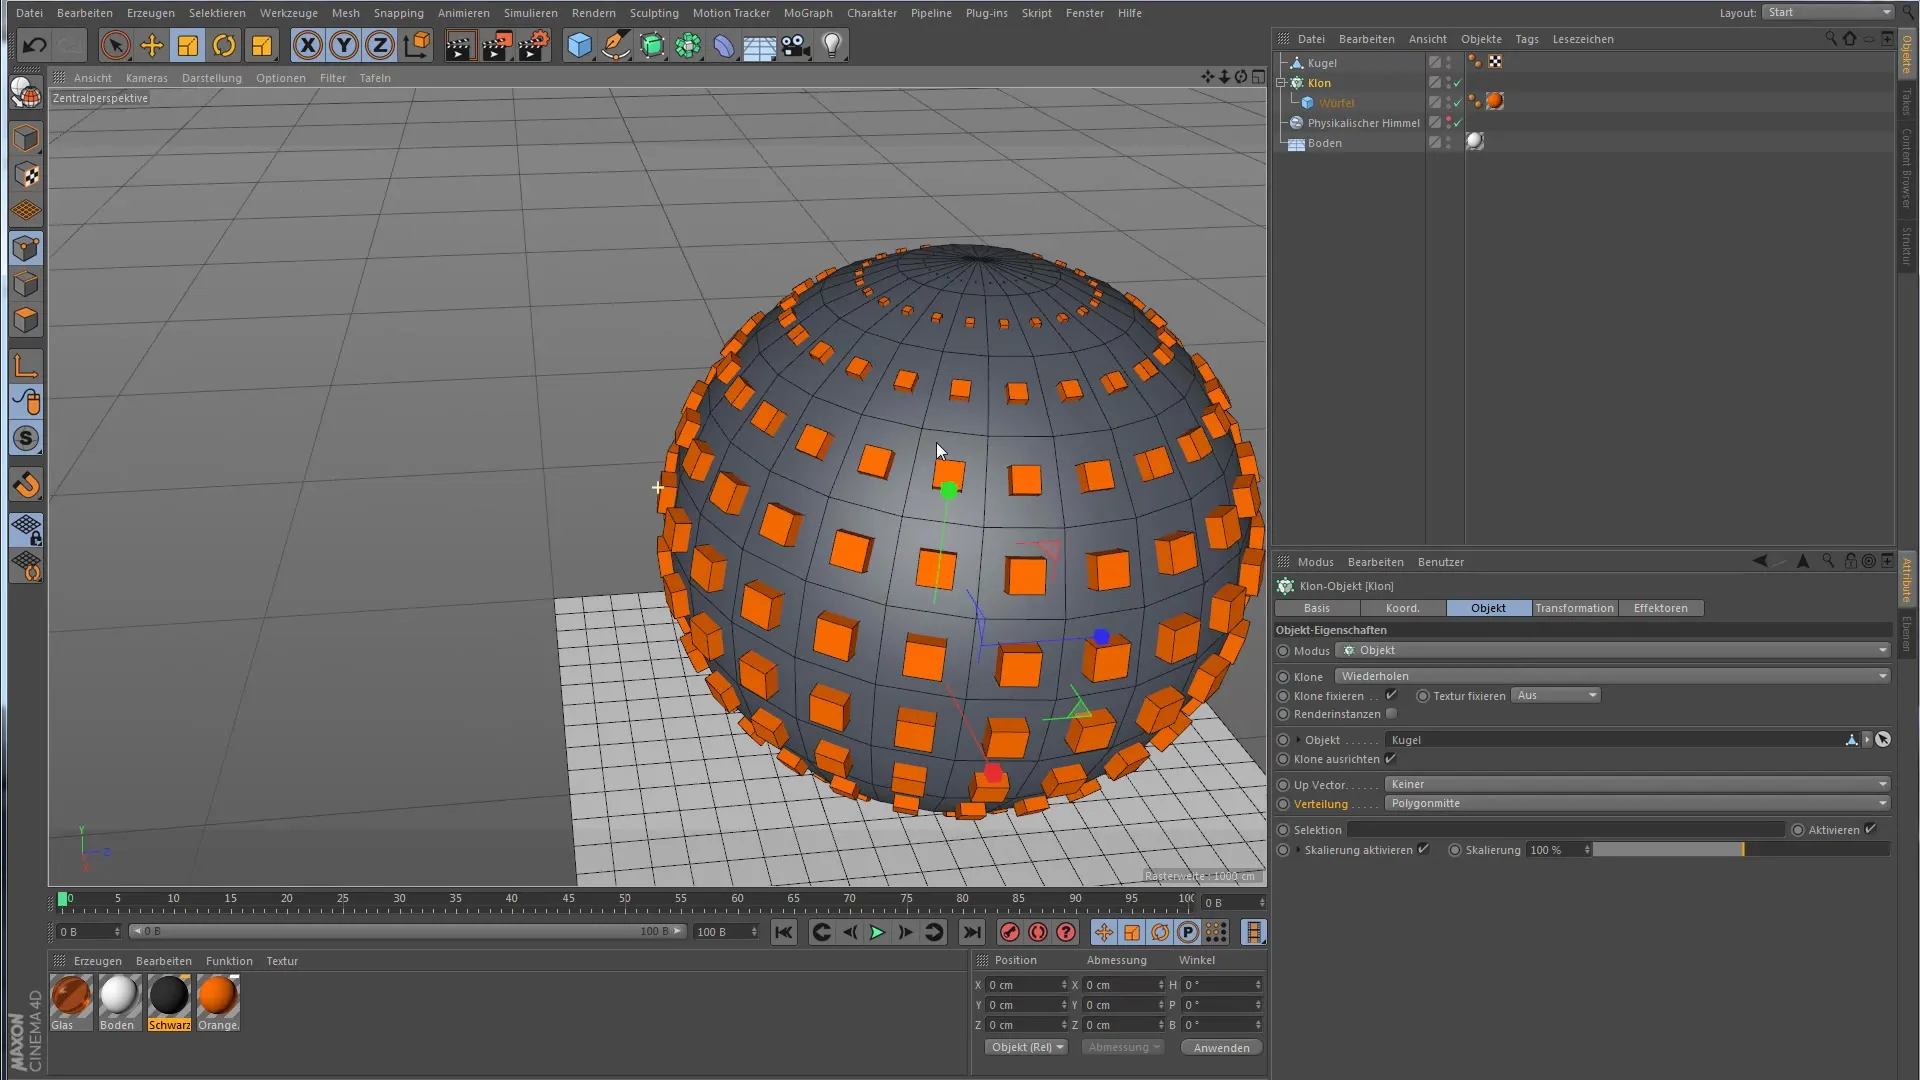Toggle Skalierung aktivieren checkbox
Viewport: 1920px width, 1080px height.
pos(1423,849)
